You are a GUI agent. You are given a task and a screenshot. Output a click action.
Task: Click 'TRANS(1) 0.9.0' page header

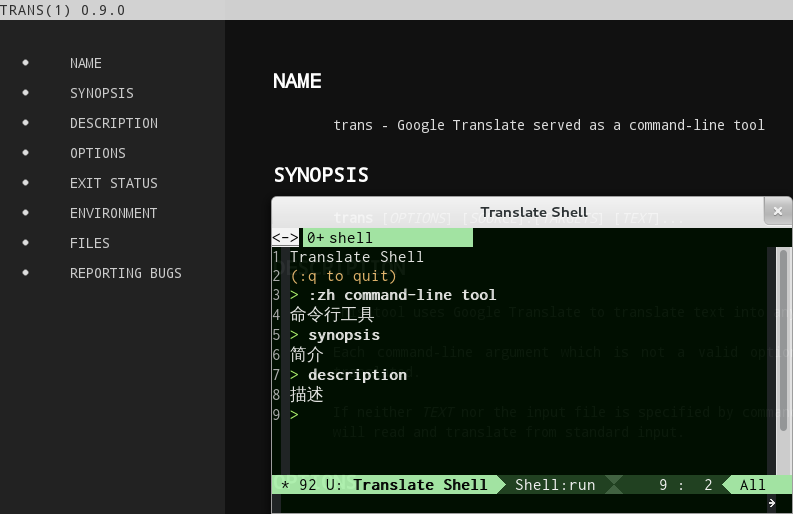click(62, 10)
